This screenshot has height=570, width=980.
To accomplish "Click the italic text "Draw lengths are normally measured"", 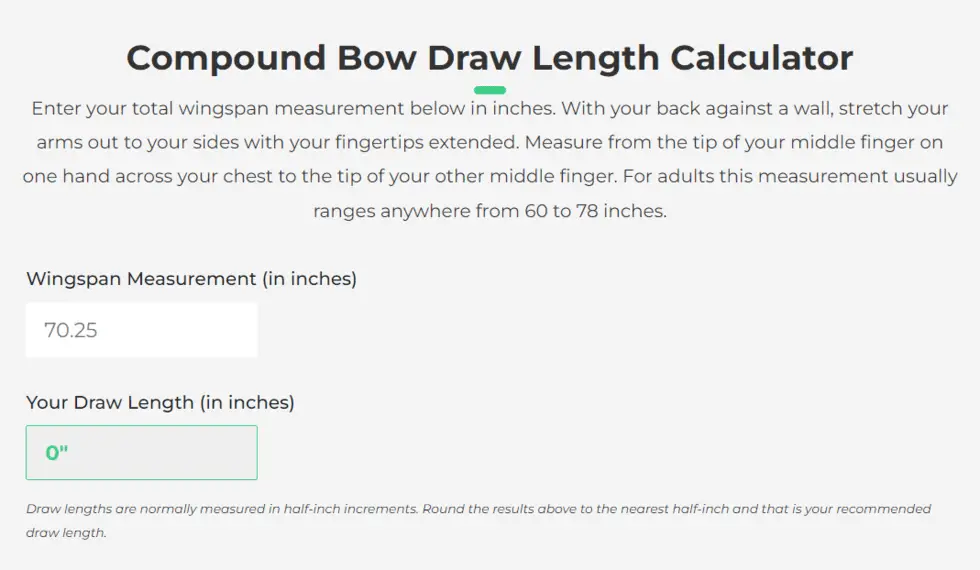I will pyautogui.click(x=146, y=509).
